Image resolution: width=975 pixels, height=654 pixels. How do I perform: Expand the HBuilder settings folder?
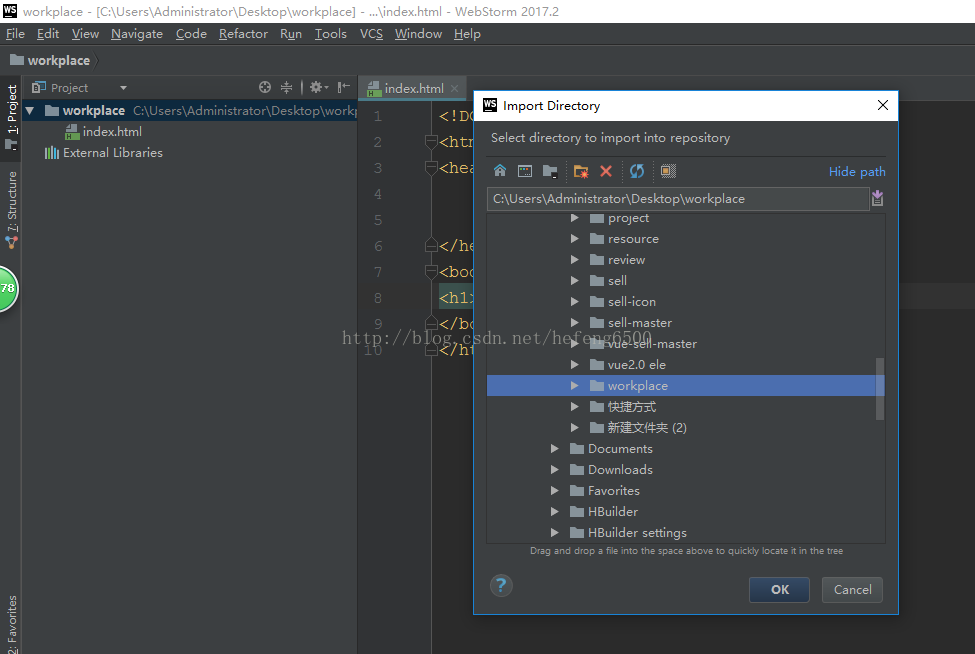coord(555,532)
